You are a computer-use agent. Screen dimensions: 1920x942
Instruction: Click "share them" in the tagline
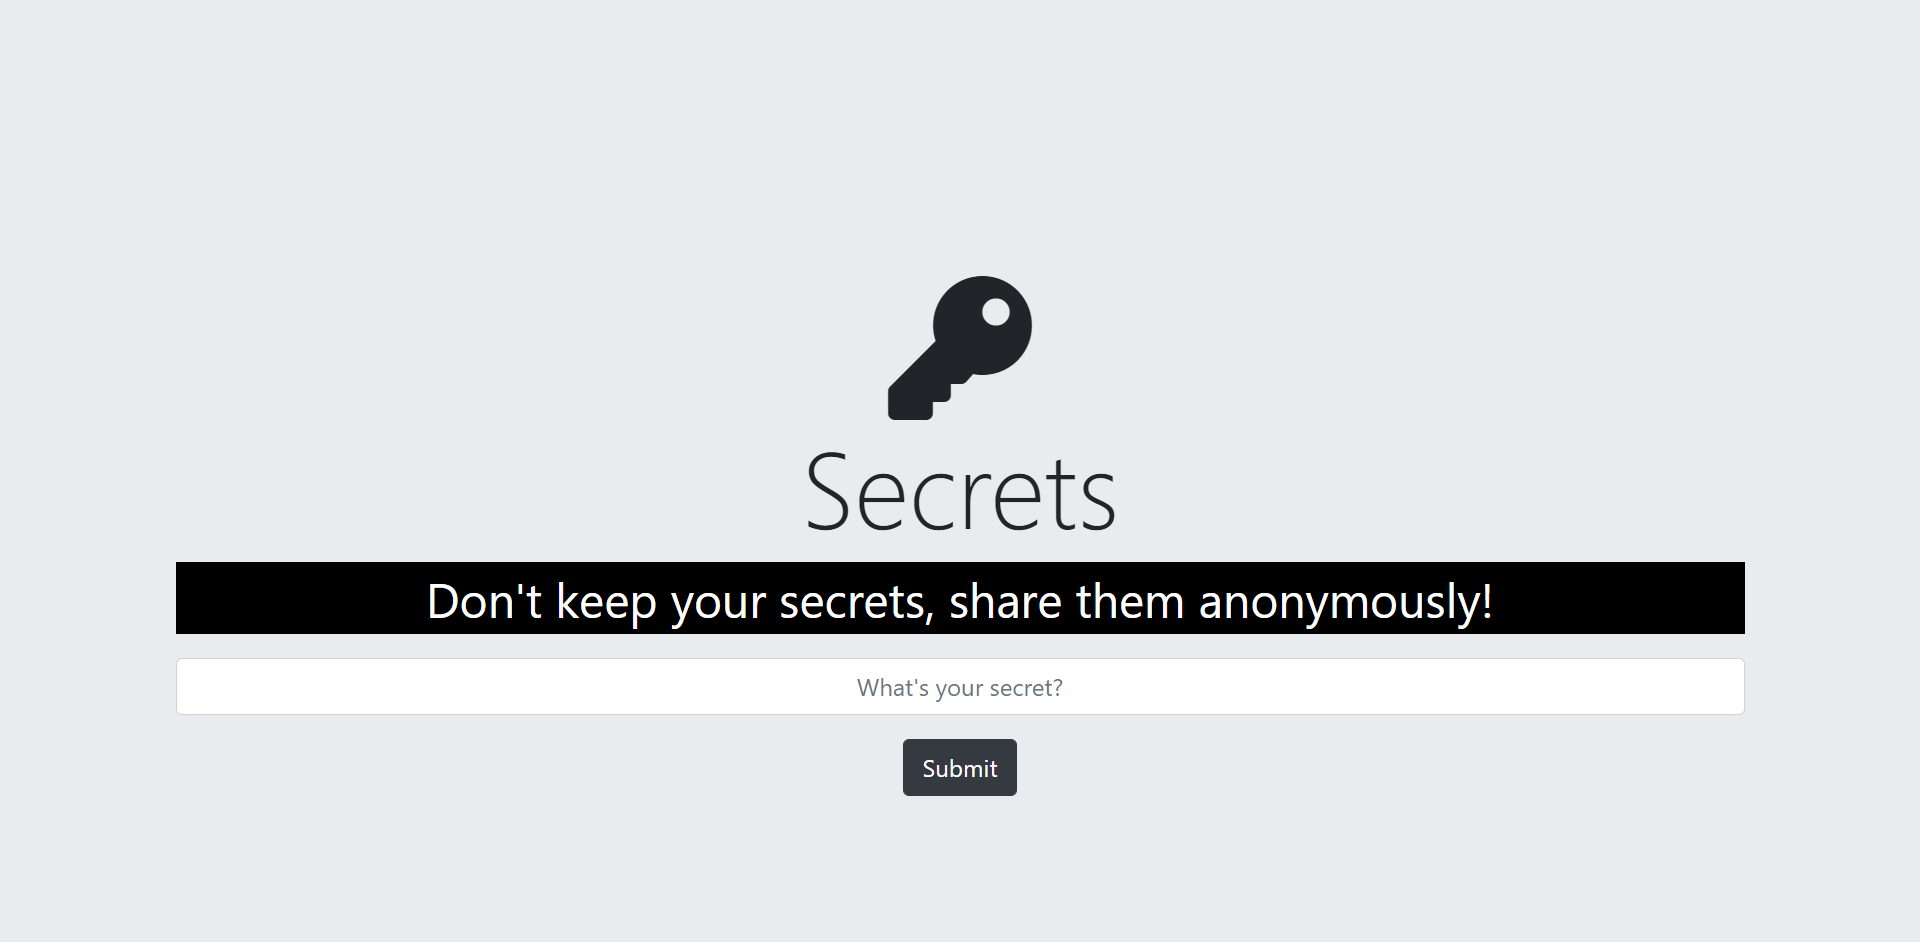(1066, 601)
